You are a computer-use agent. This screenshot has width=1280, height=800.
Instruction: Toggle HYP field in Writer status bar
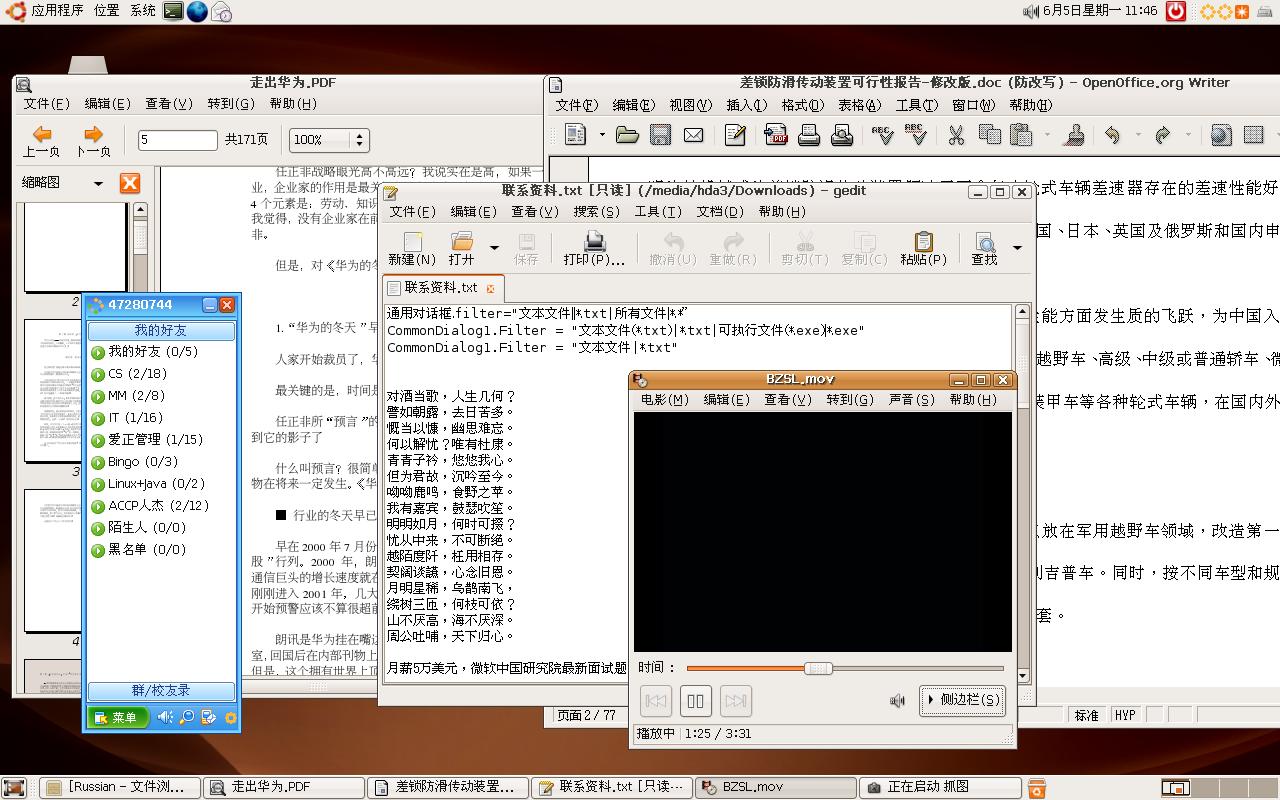[x=1125, y=715]
